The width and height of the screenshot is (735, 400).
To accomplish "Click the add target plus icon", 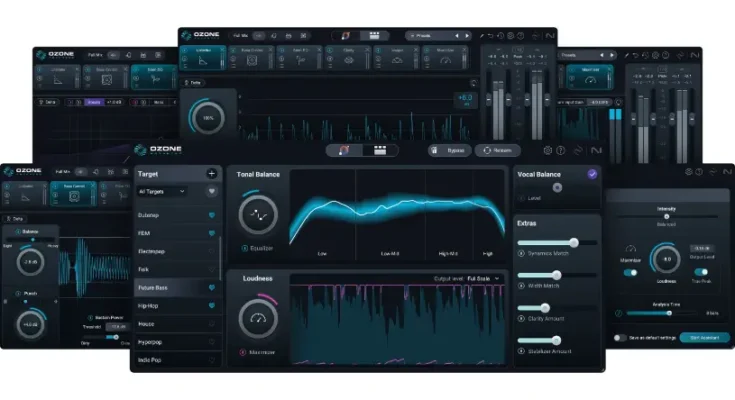I will pyautogui.click(x=211, y=174).
